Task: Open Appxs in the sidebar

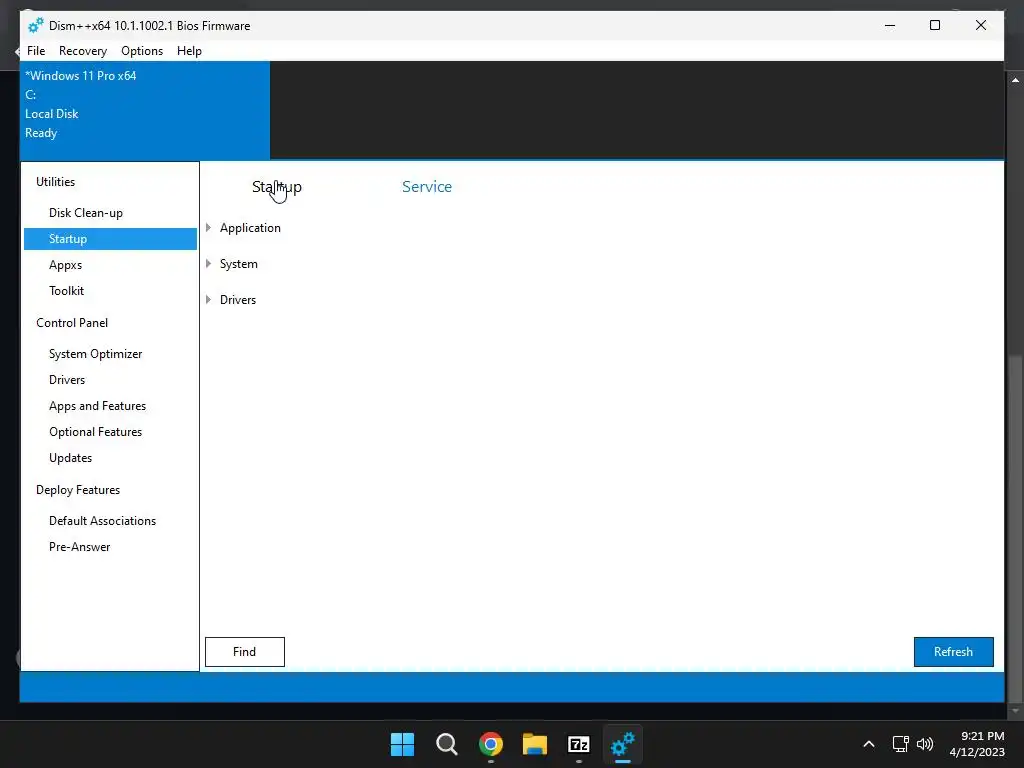Action: click(x=65, y=265)
